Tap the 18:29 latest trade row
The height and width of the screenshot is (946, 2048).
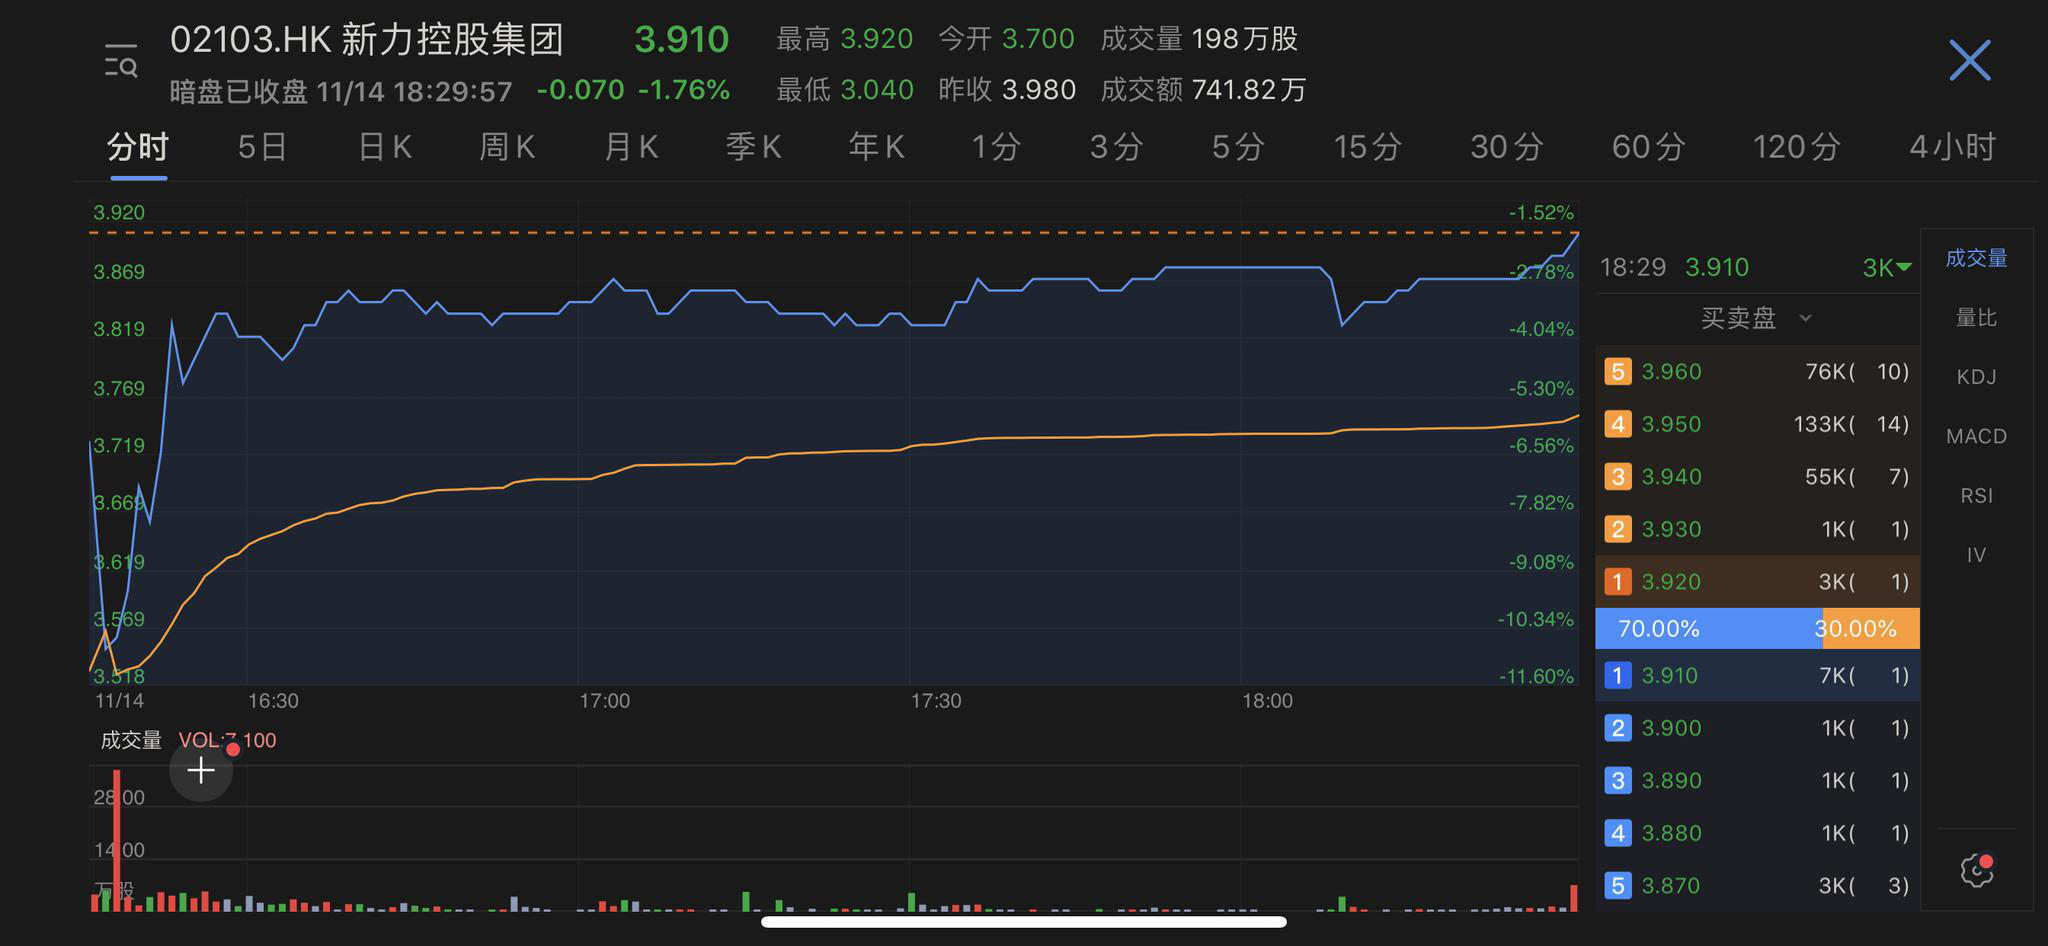1757,268
